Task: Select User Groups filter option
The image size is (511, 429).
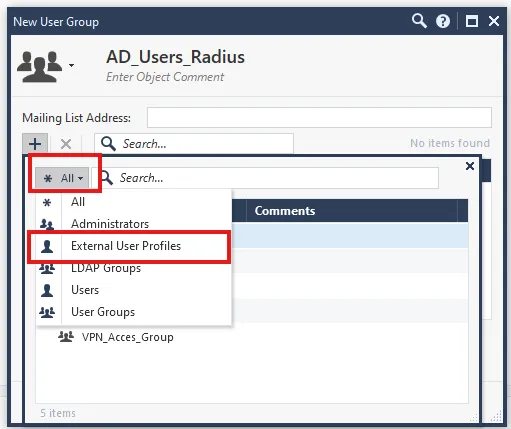Action: click(x=133, y=312)
